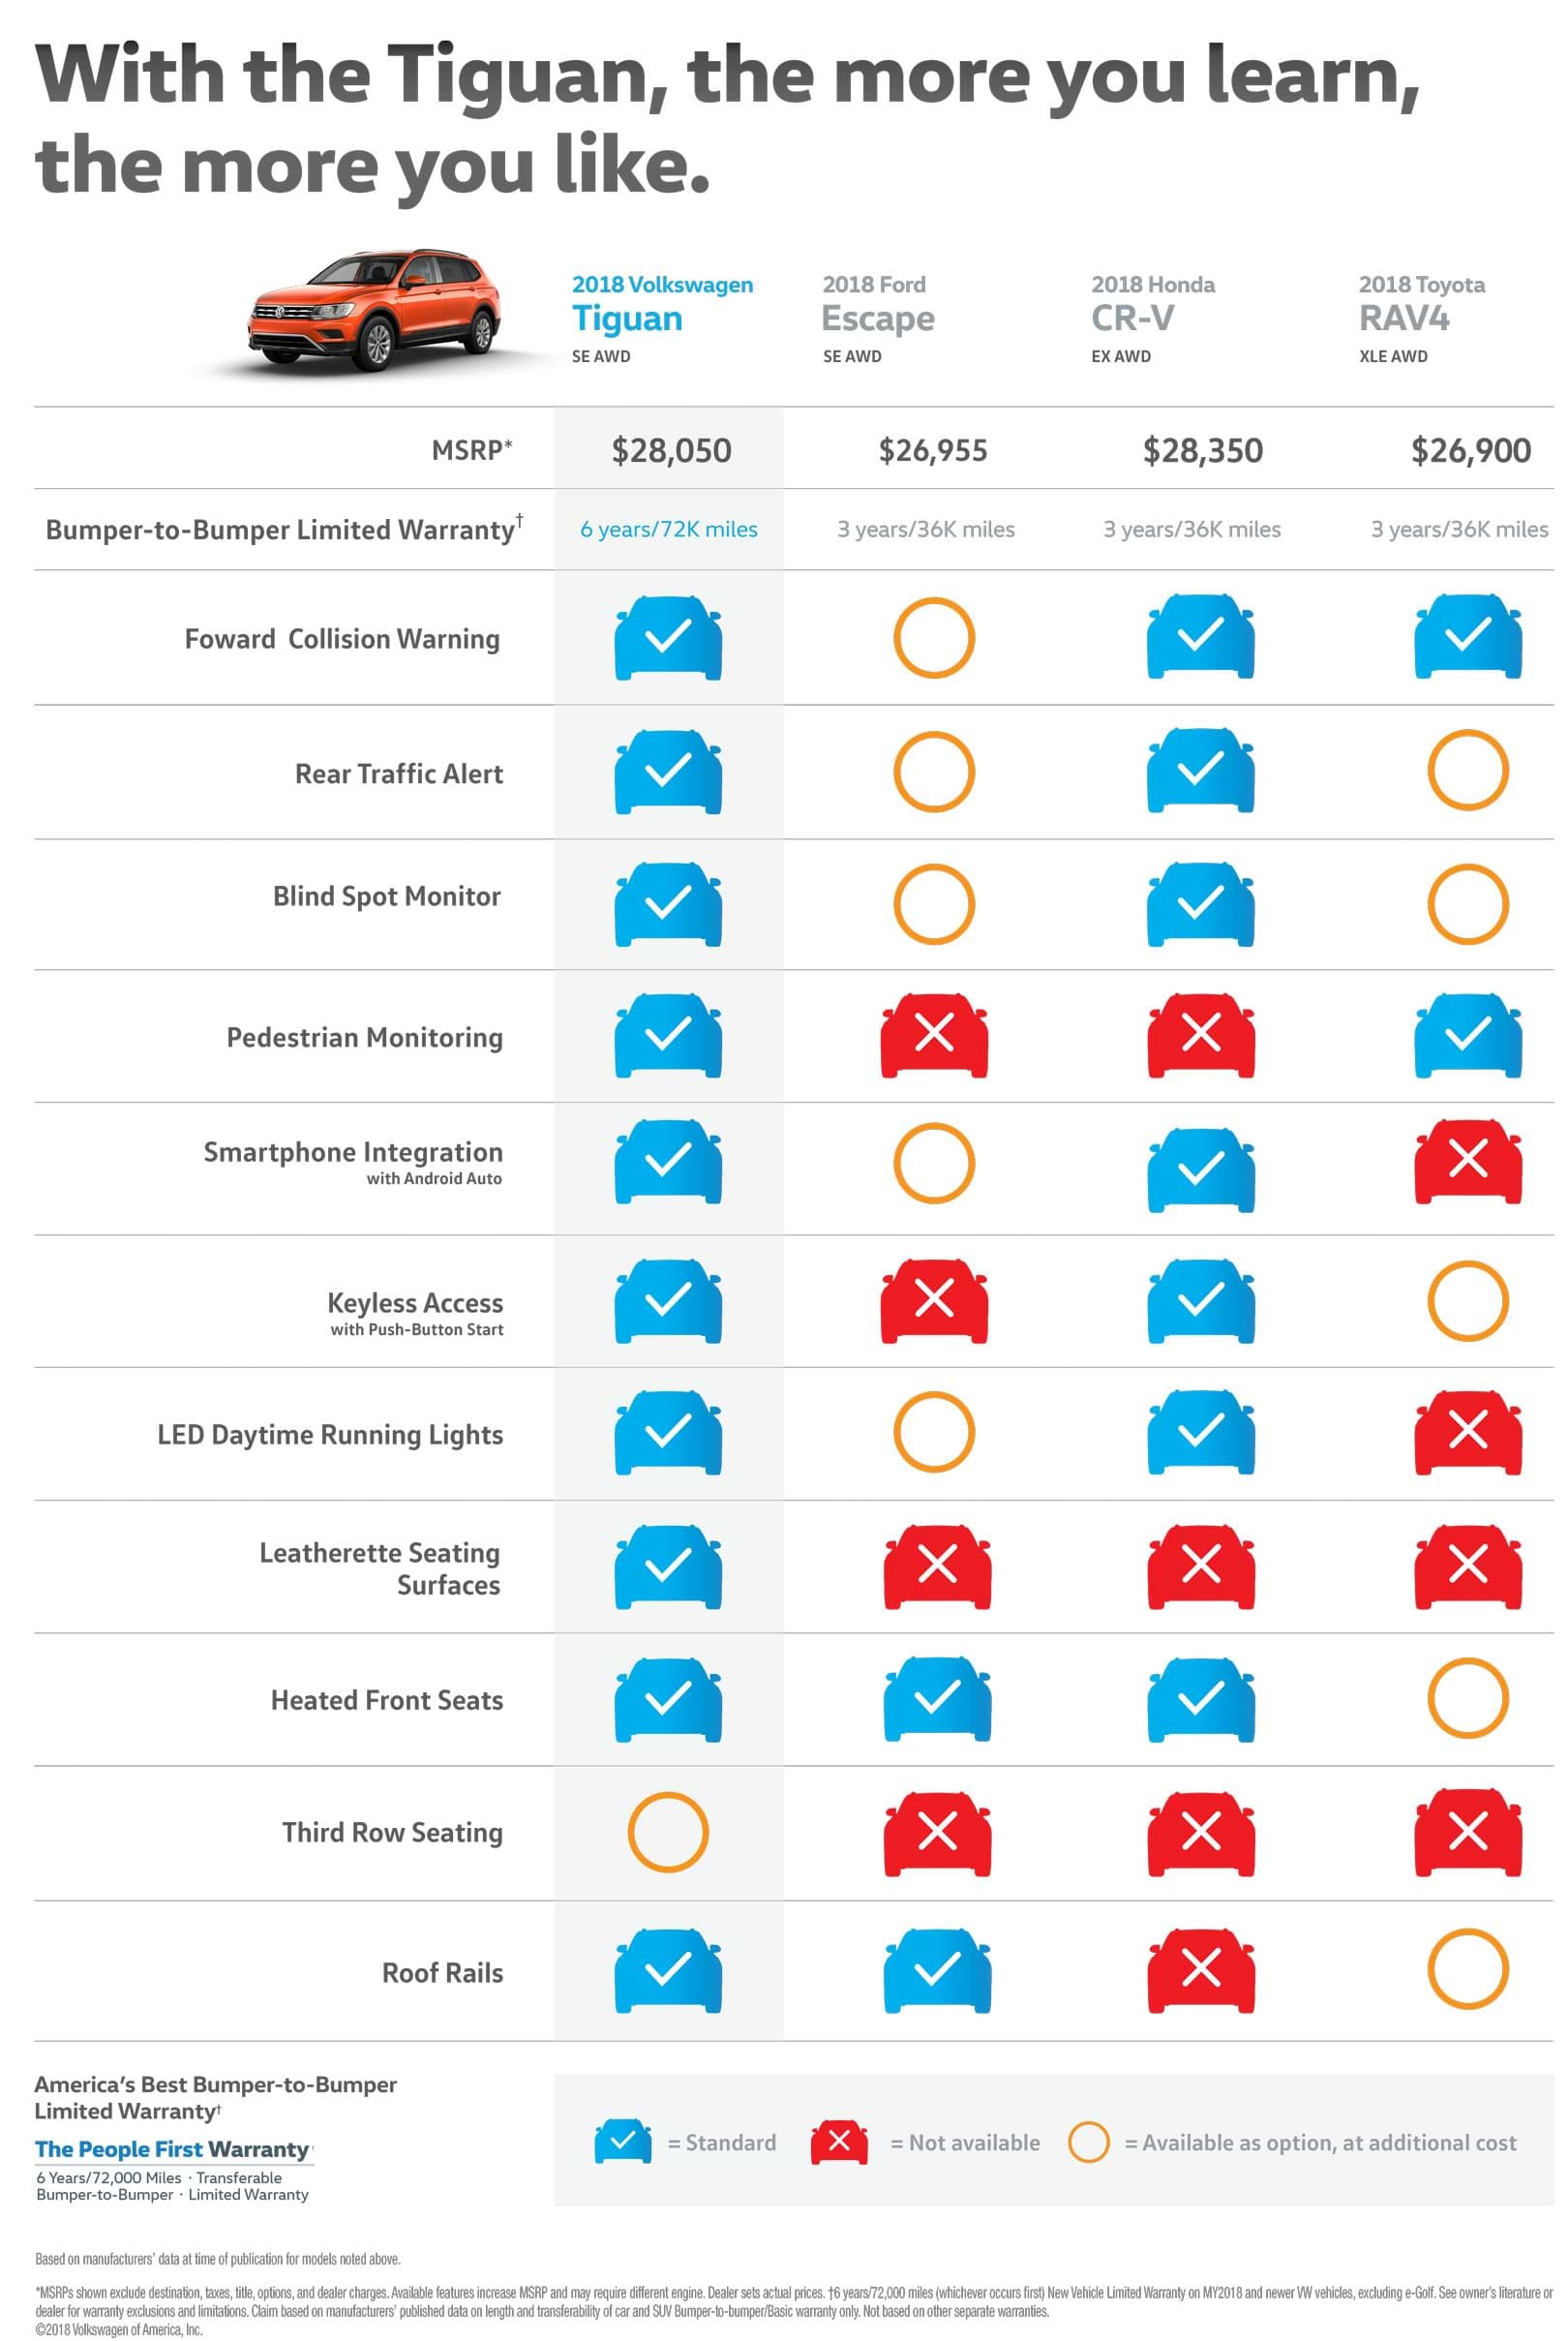Click Tiguan's Third Row Seating orange circle

[x=668, y=1831]
